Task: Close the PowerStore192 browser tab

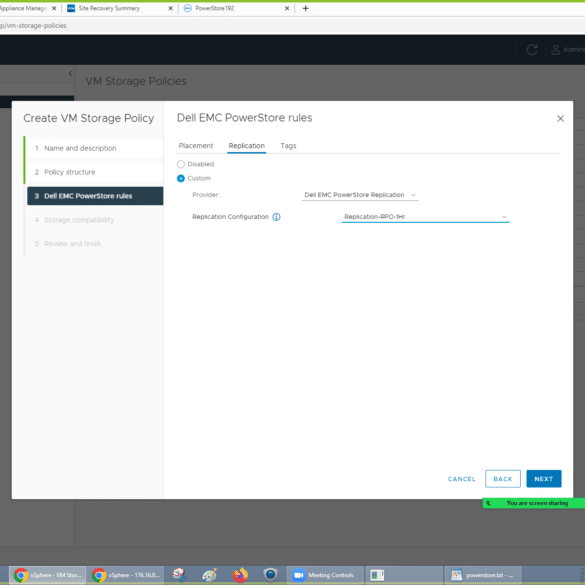Action: (287, 8)
